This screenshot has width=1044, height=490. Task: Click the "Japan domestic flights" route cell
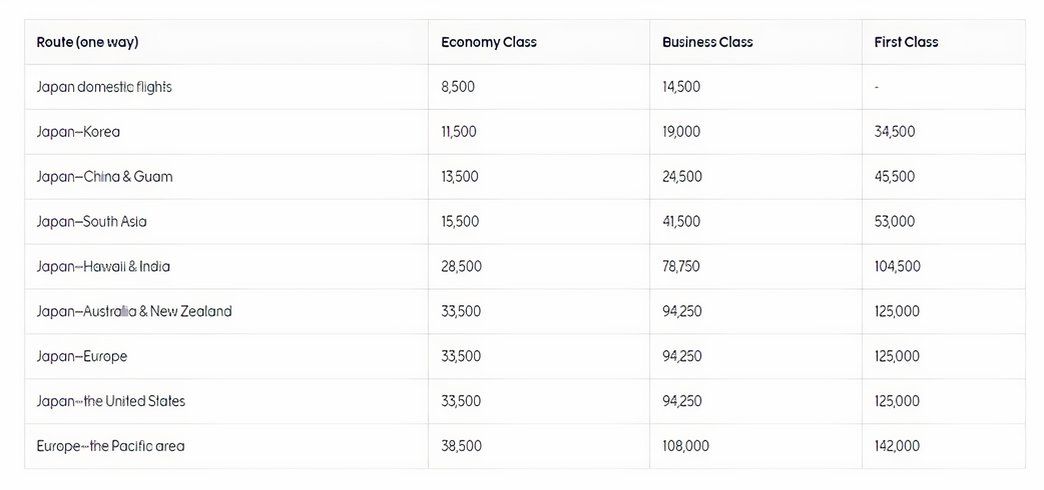click(104, 87)
